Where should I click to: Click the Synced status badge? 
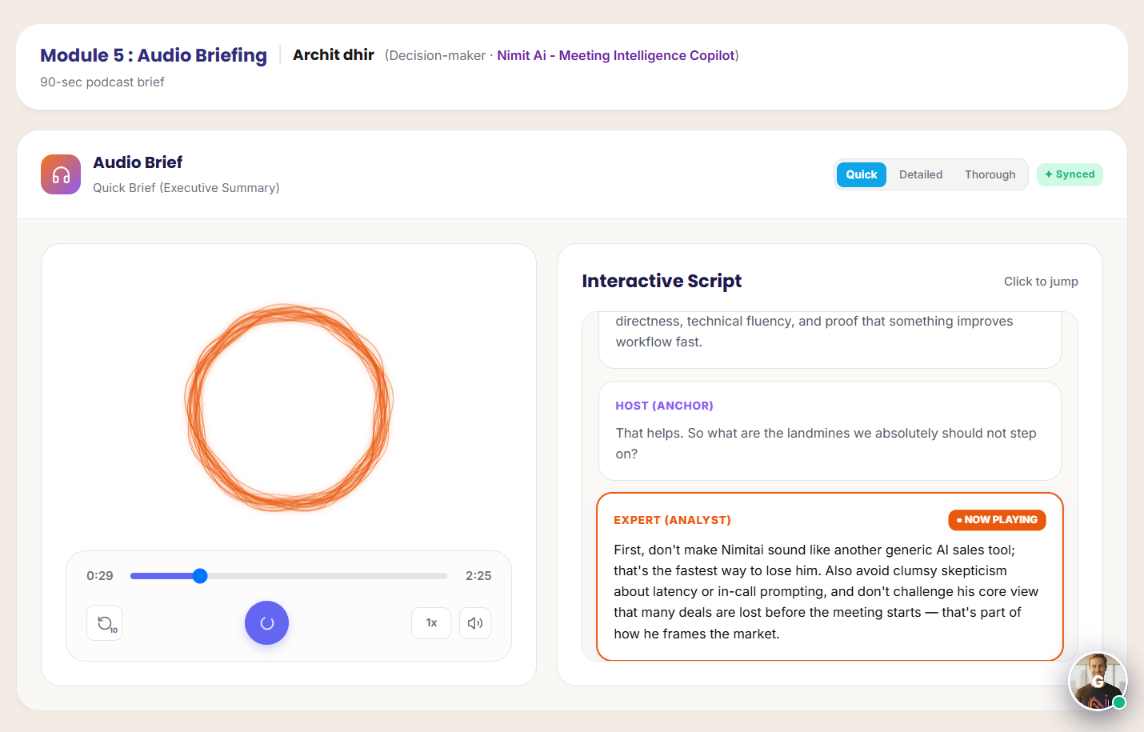(1070, 174)
